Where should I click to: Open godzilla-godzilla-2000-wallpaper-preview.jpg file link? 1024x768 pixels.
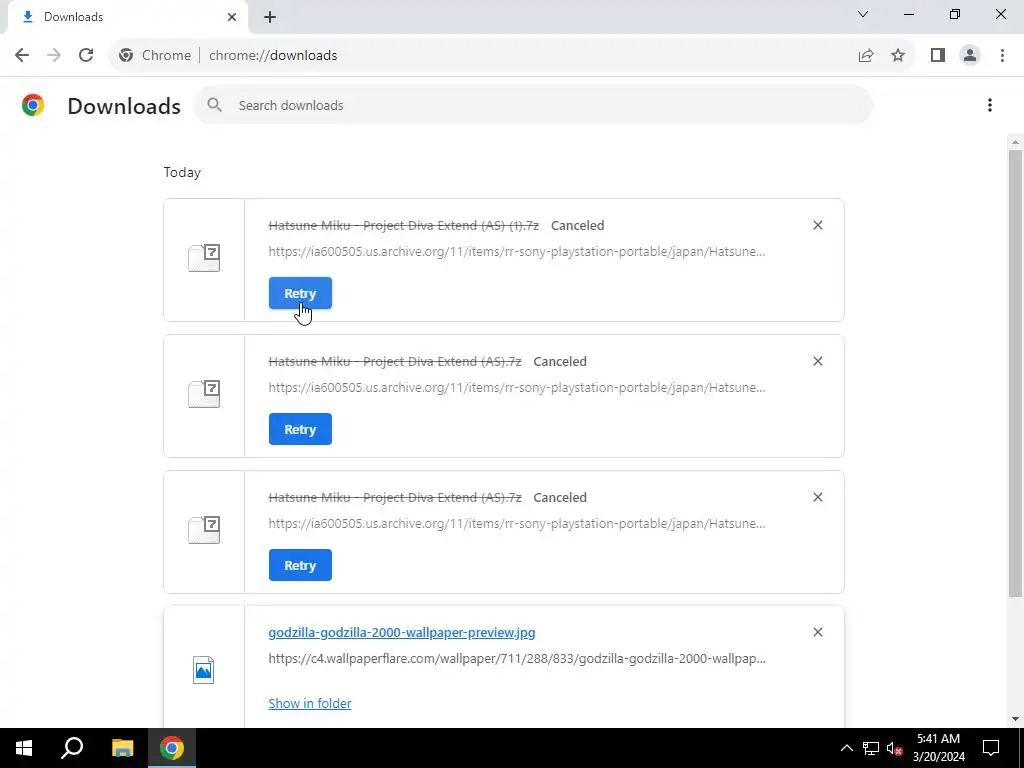tap(402, 632)
